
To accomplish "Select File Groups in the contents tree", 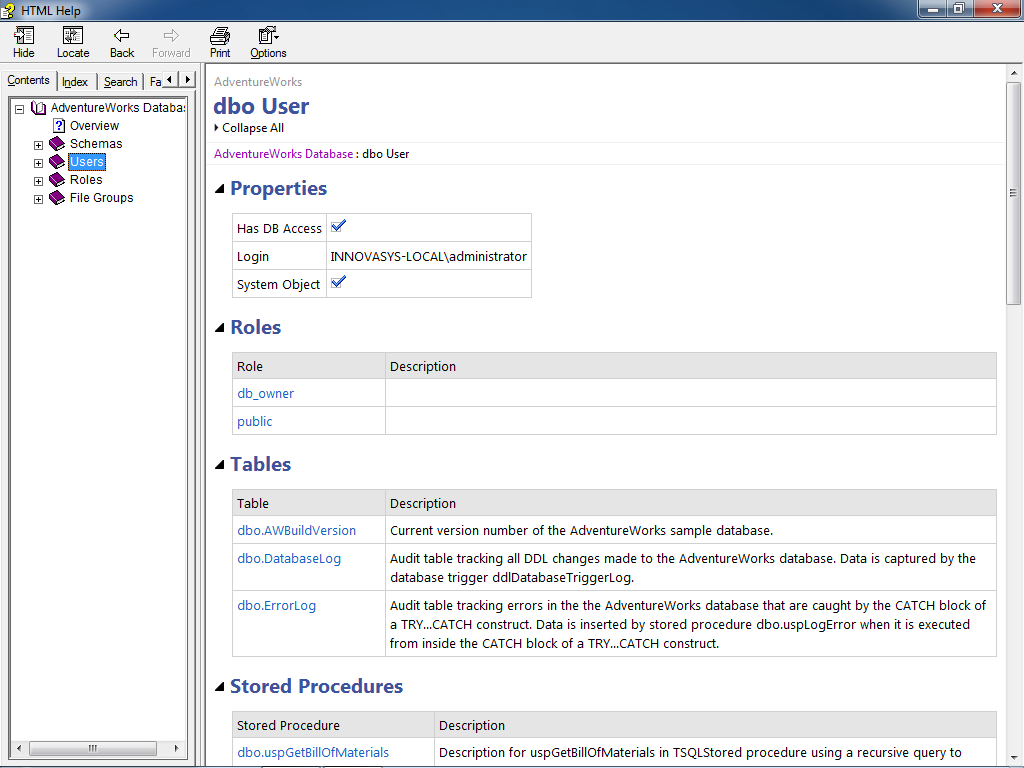I will 101,198.
